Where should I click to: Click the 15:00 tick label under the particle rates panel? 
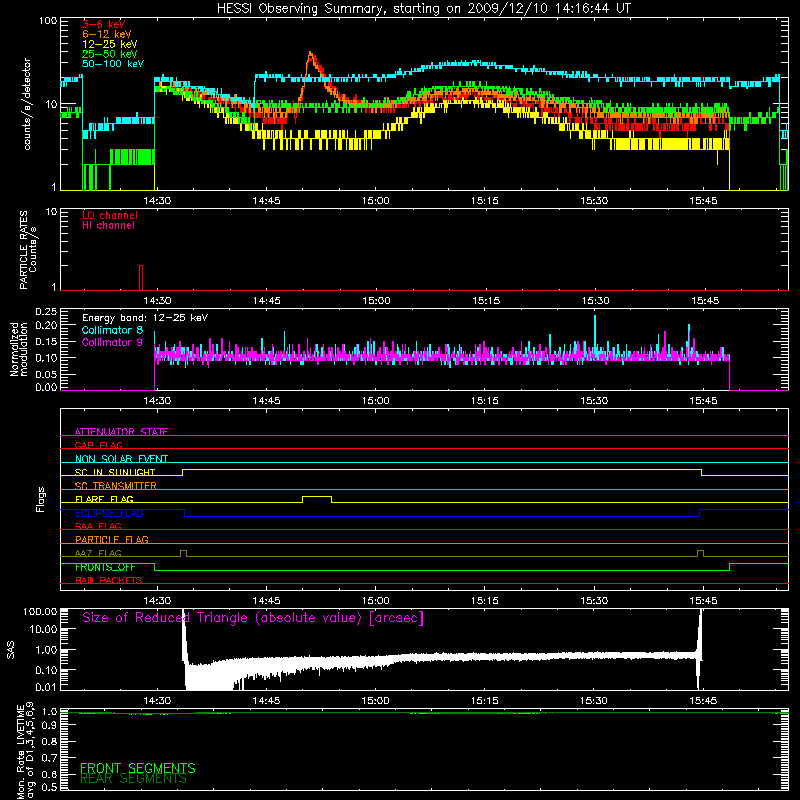point(376,301)
